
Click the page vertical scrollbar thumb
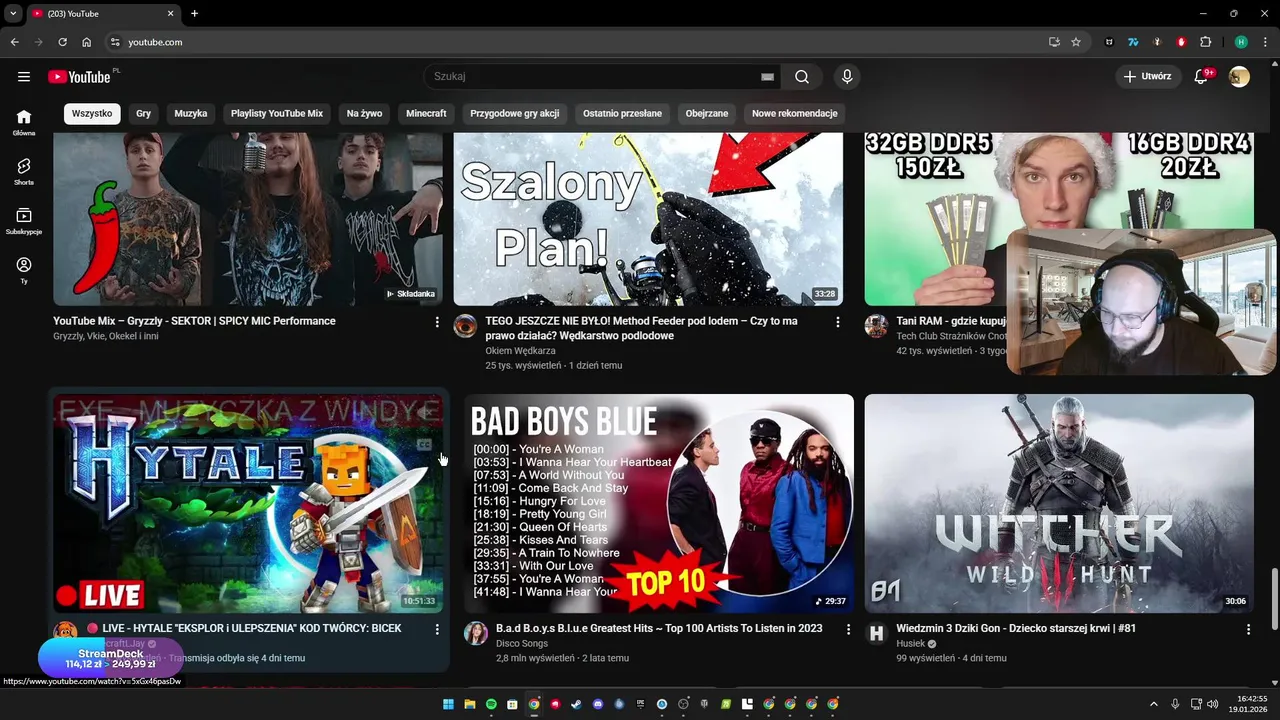(x=1273, y=597)
